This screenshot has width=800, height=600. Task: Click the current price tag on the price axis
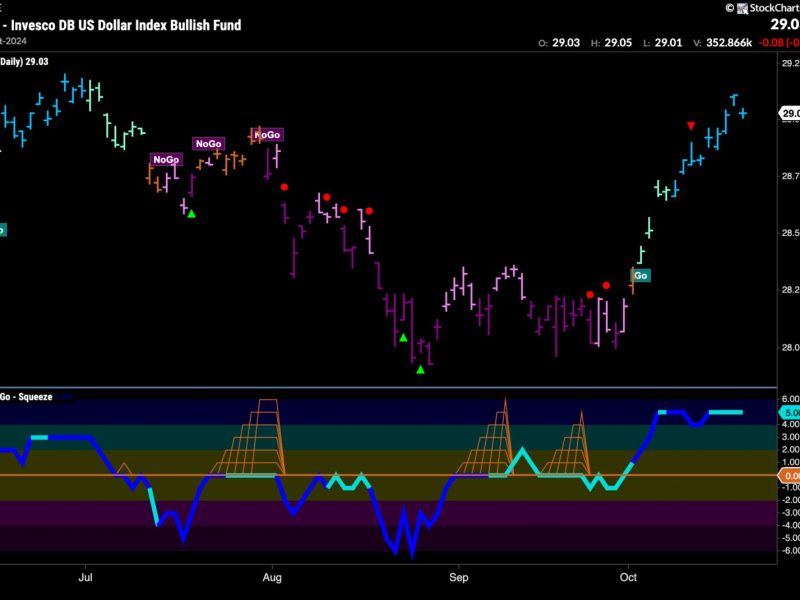tap(789, 113)
